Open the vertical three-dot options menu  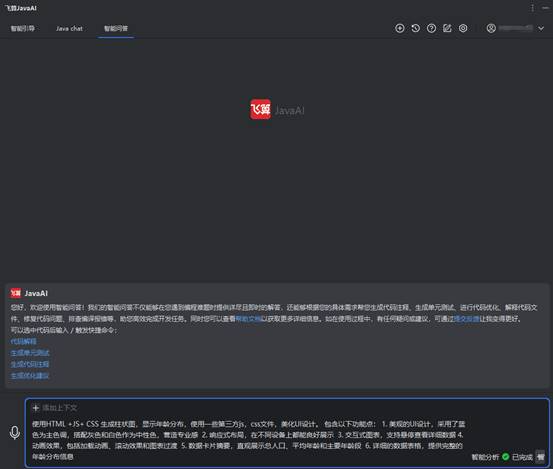[x=532, y=8]
